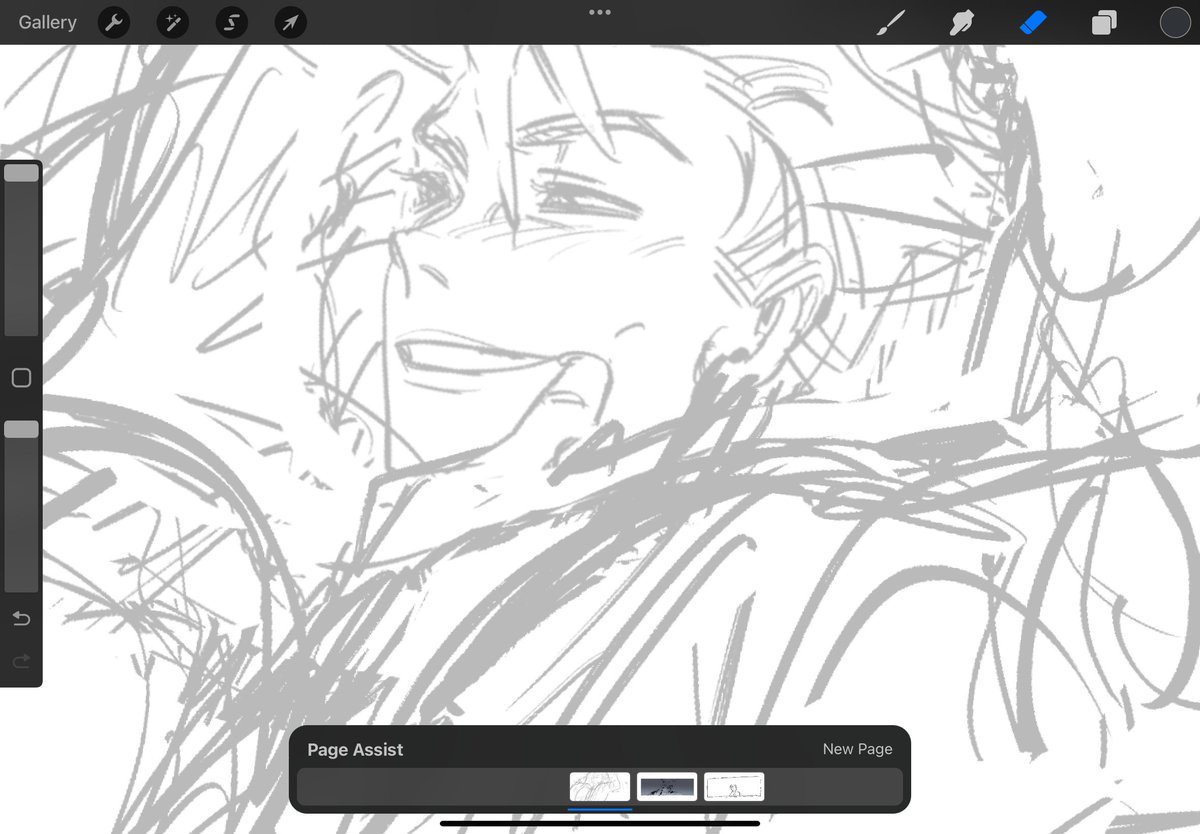Undo the last stroke

tap(21, 619)
